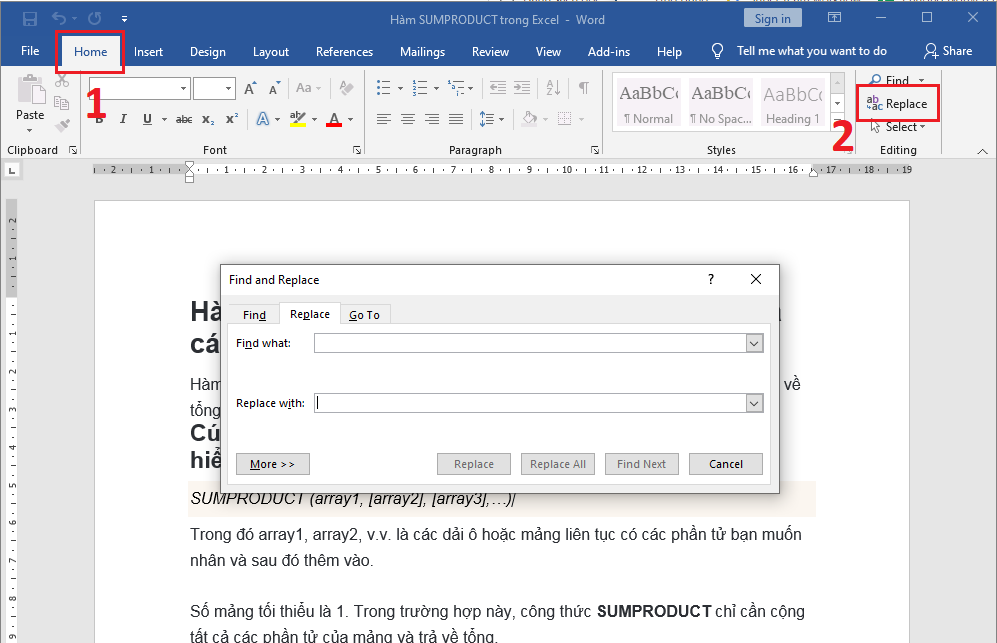Viewport: 997px width, 643px height.
Task: Expand options with the More button
Action: (x=272, y=463)
